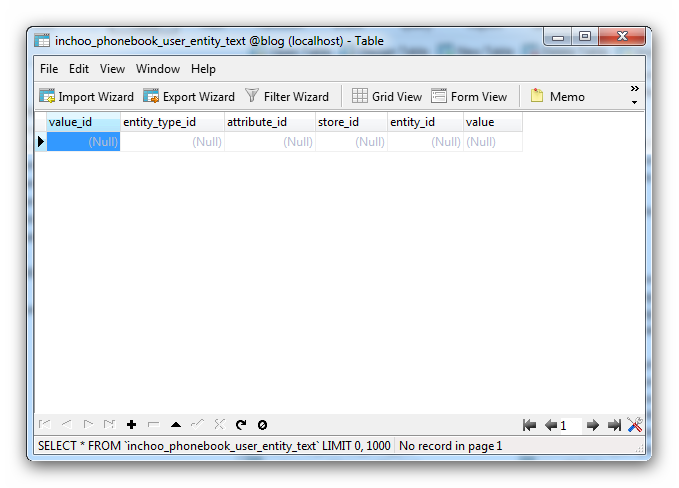Launch the Export Wizard
This screenshot has height=488, width=679.
point(189,97)
